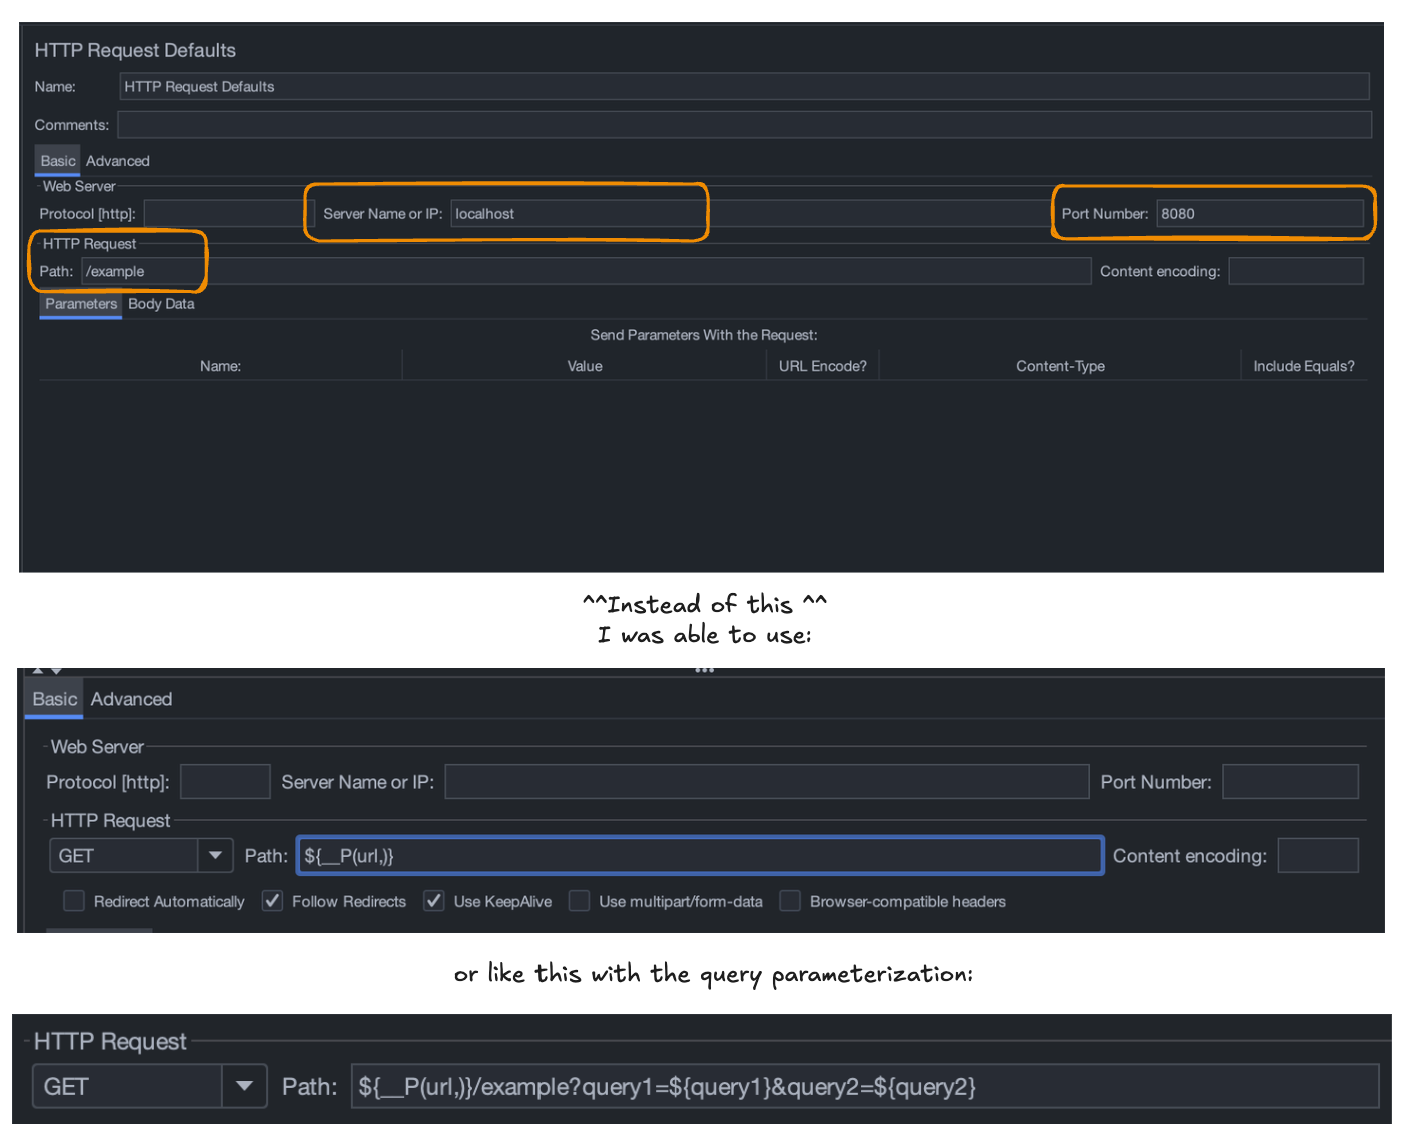The image size is (1406, 1146).
Task: Select the Content encoding field
Action: tap(1296, 271)
